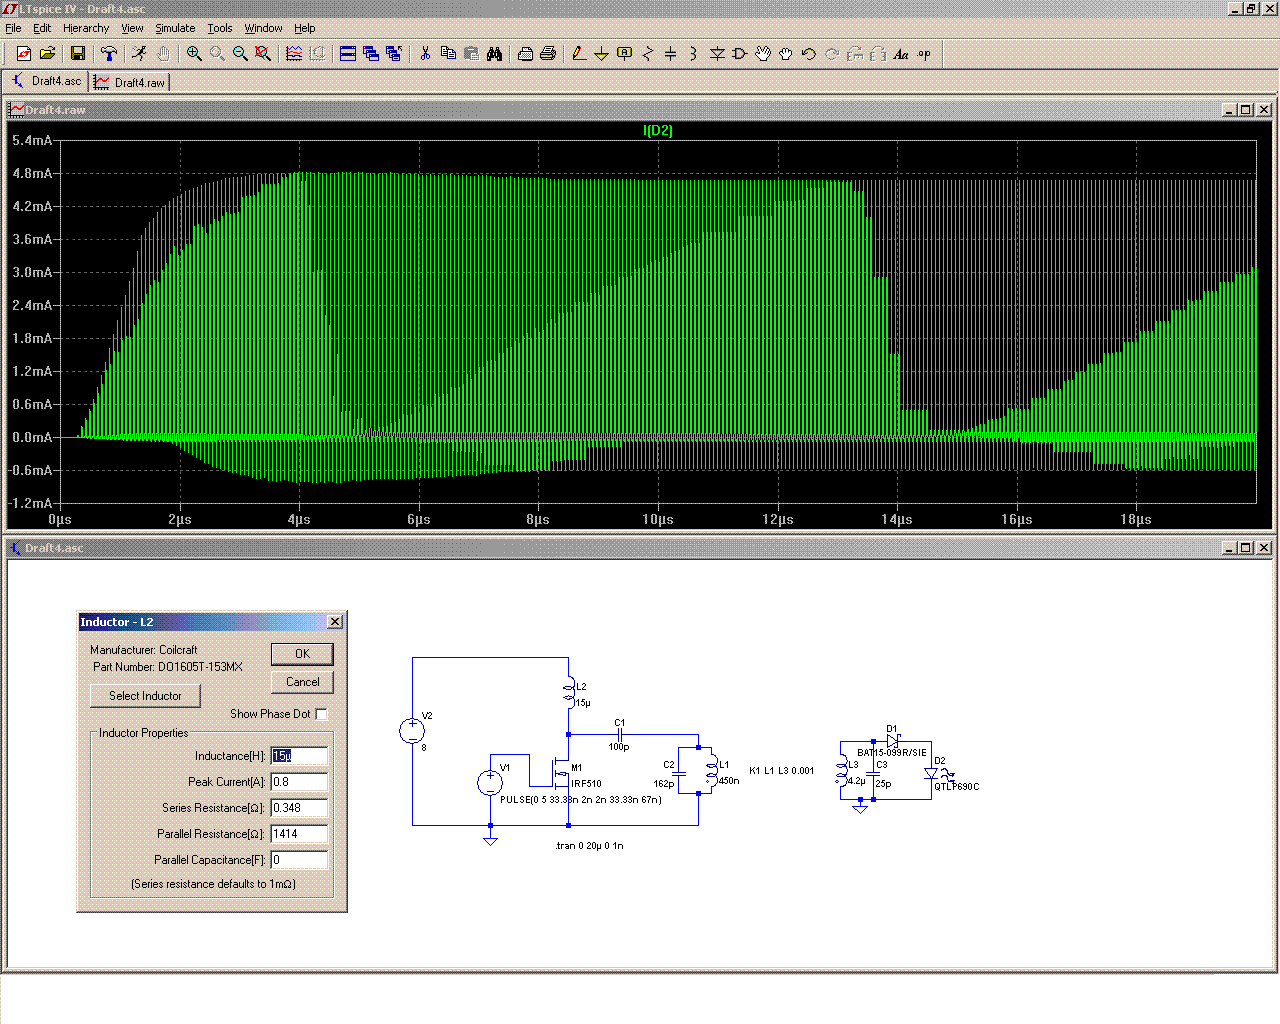
Task: Switch to the Draft4.raw tab
Action: click(x=130, y=82)
